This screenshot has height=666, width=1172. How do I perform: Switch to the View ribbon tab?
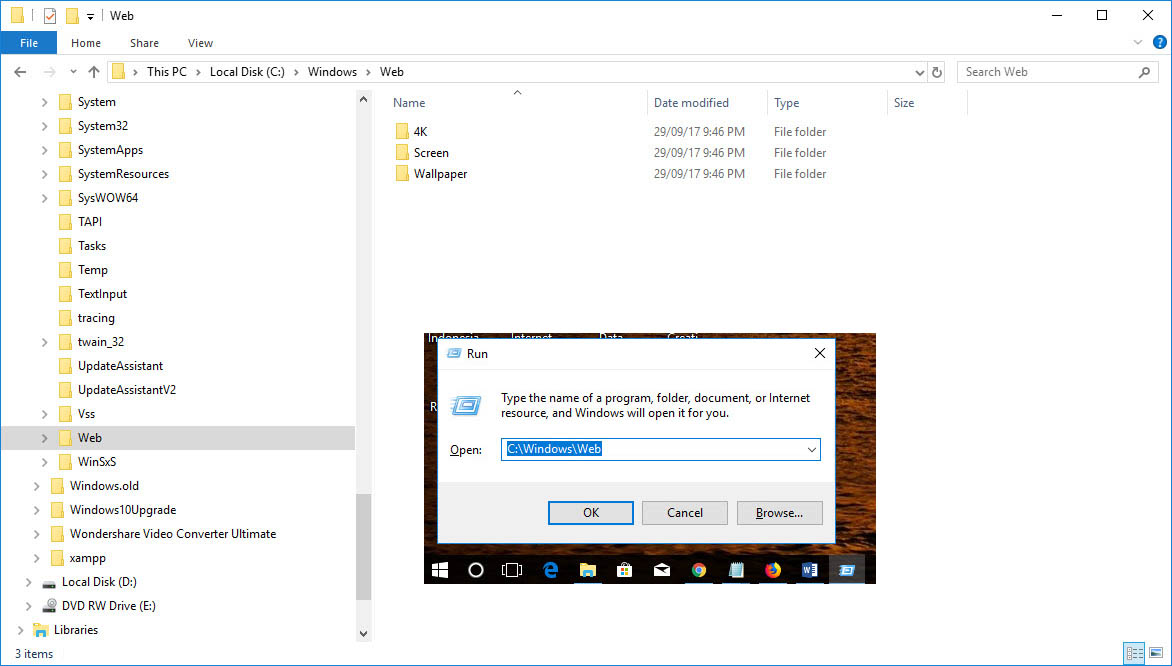coord(199,43)
